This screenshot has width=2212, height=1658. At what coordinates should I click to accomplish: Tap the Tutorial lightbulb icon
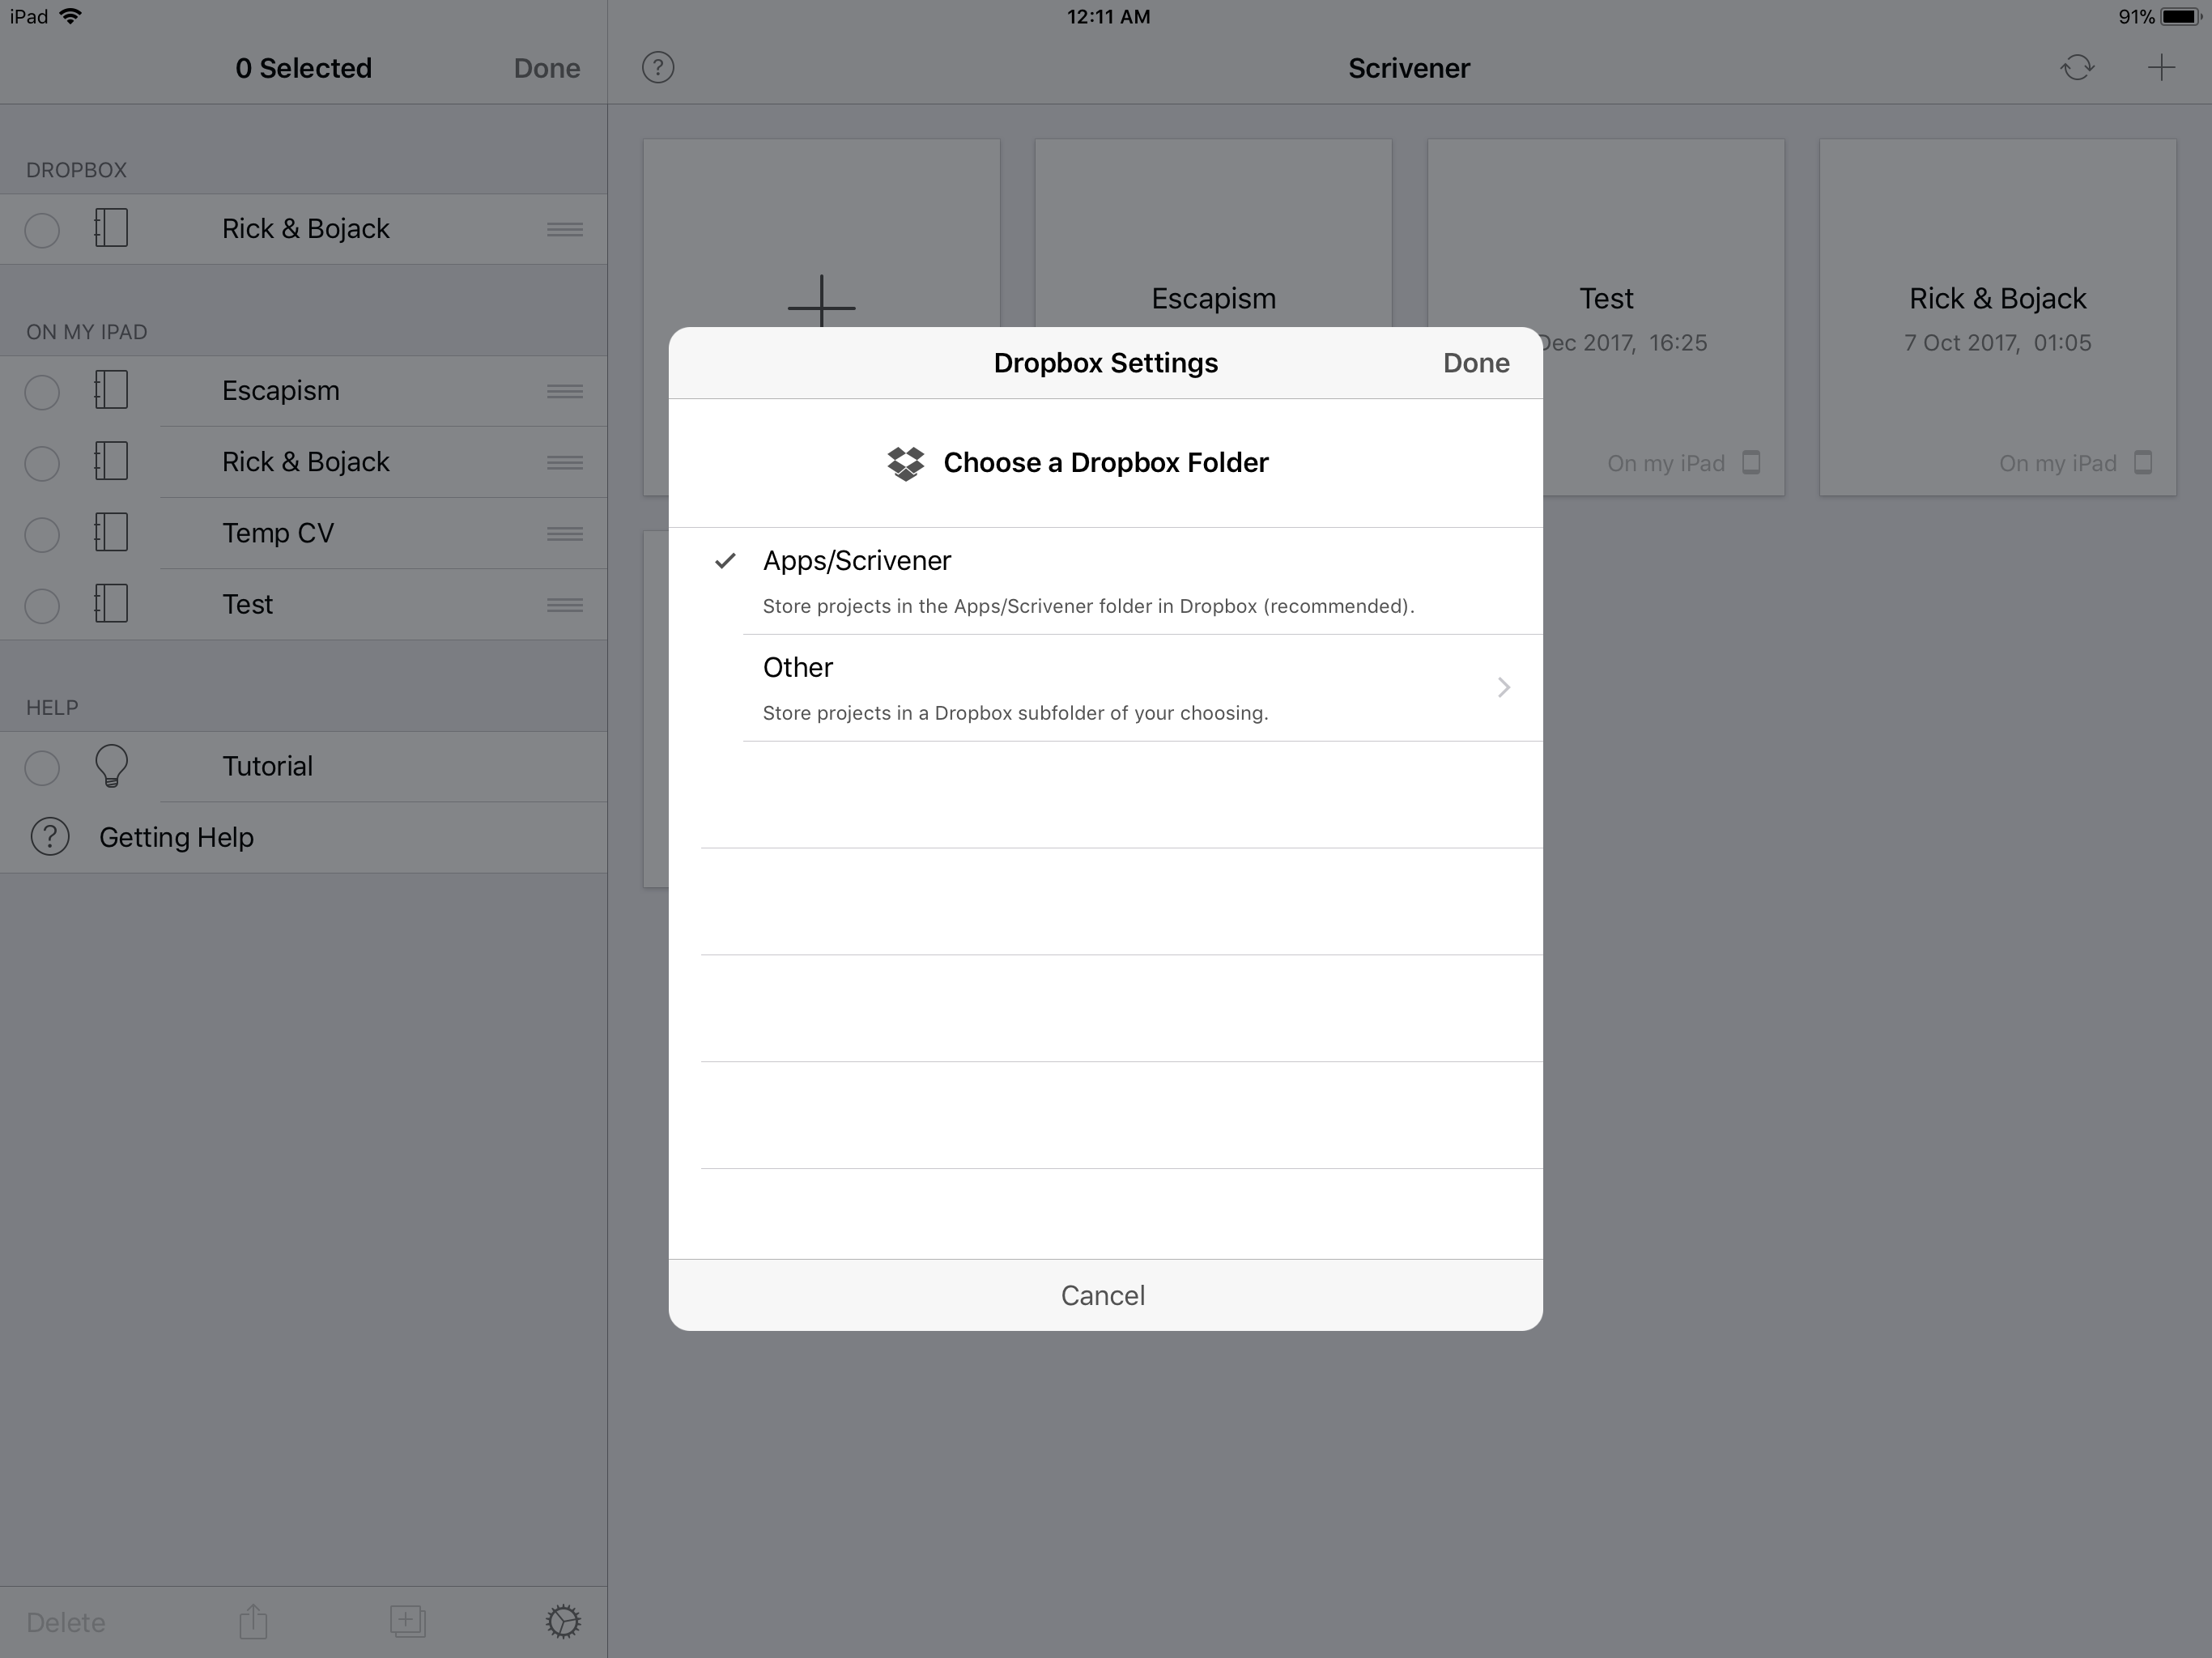click(x=111, y=766)
